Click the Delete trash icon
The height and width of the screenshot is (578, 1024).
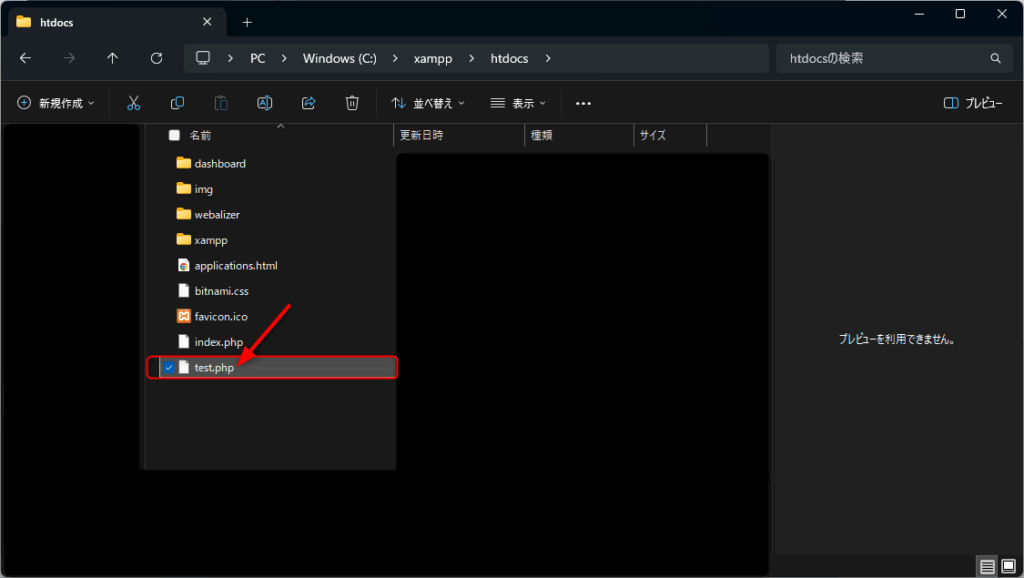352,103
